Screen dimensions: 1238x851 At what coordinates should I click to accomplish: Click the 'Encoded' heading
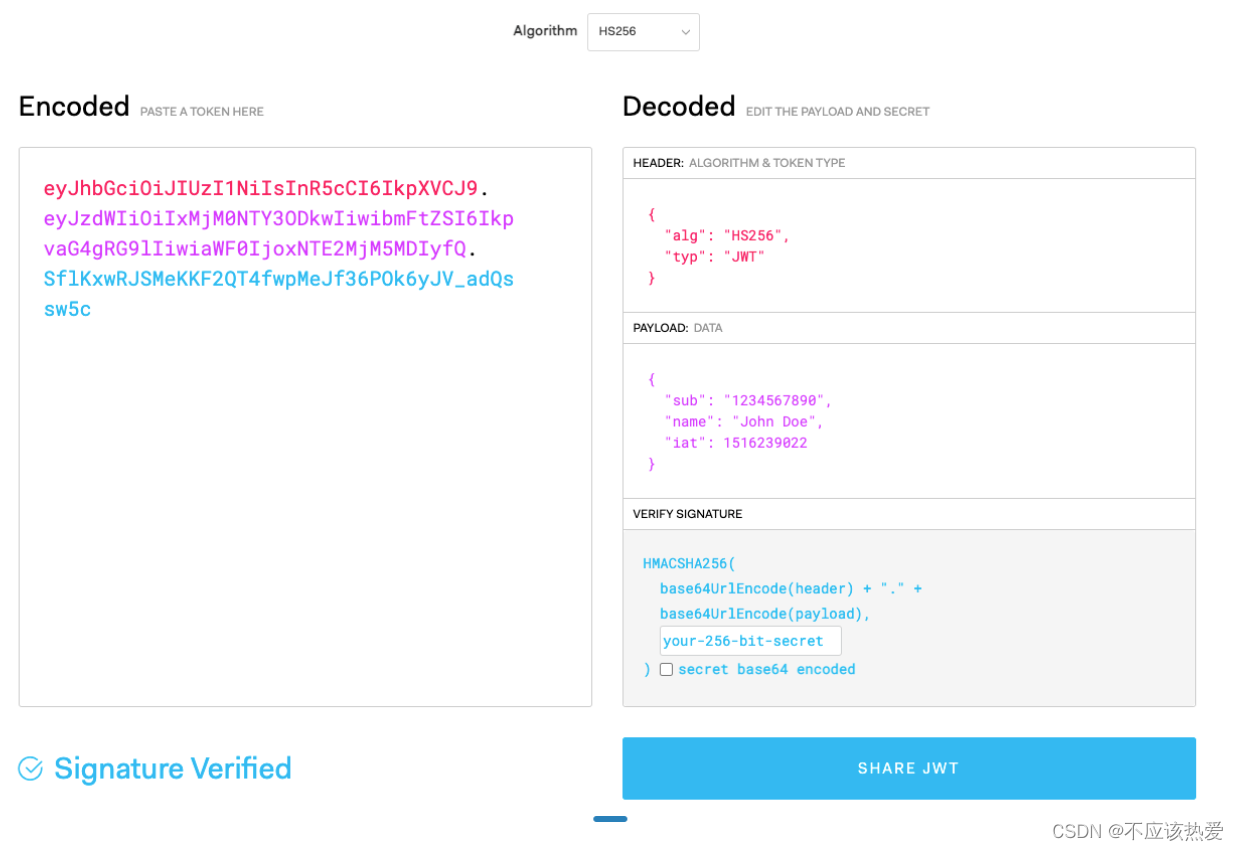point(74,106)
